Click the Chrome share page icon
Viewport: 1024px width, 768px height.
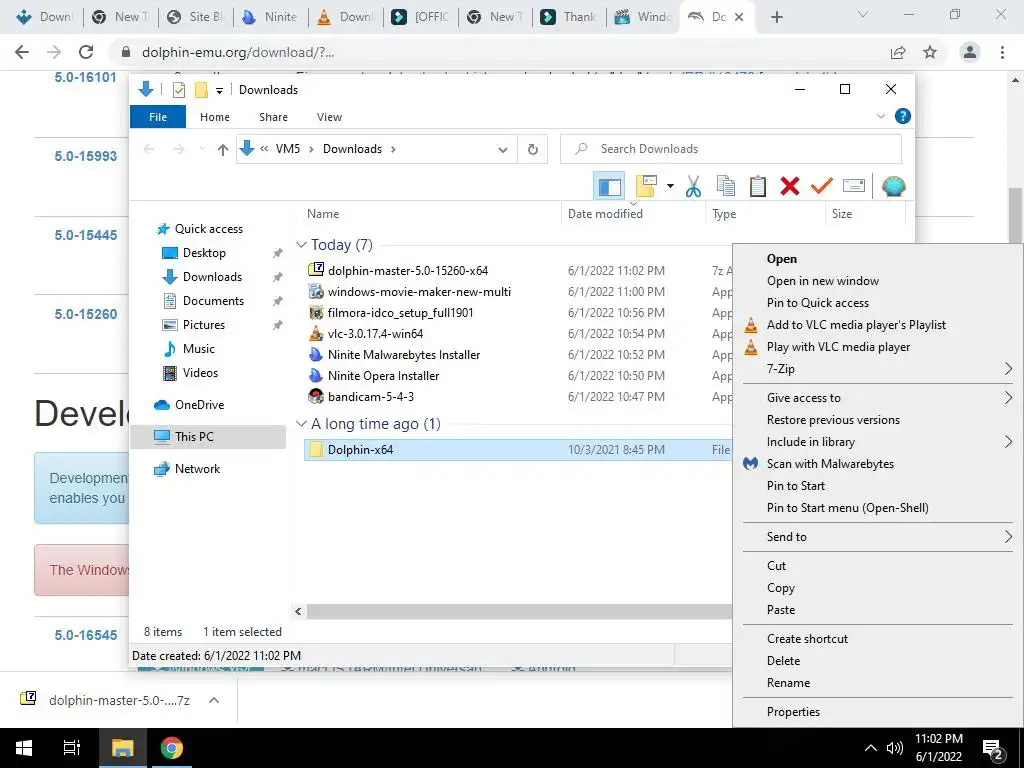pos(898,52)
